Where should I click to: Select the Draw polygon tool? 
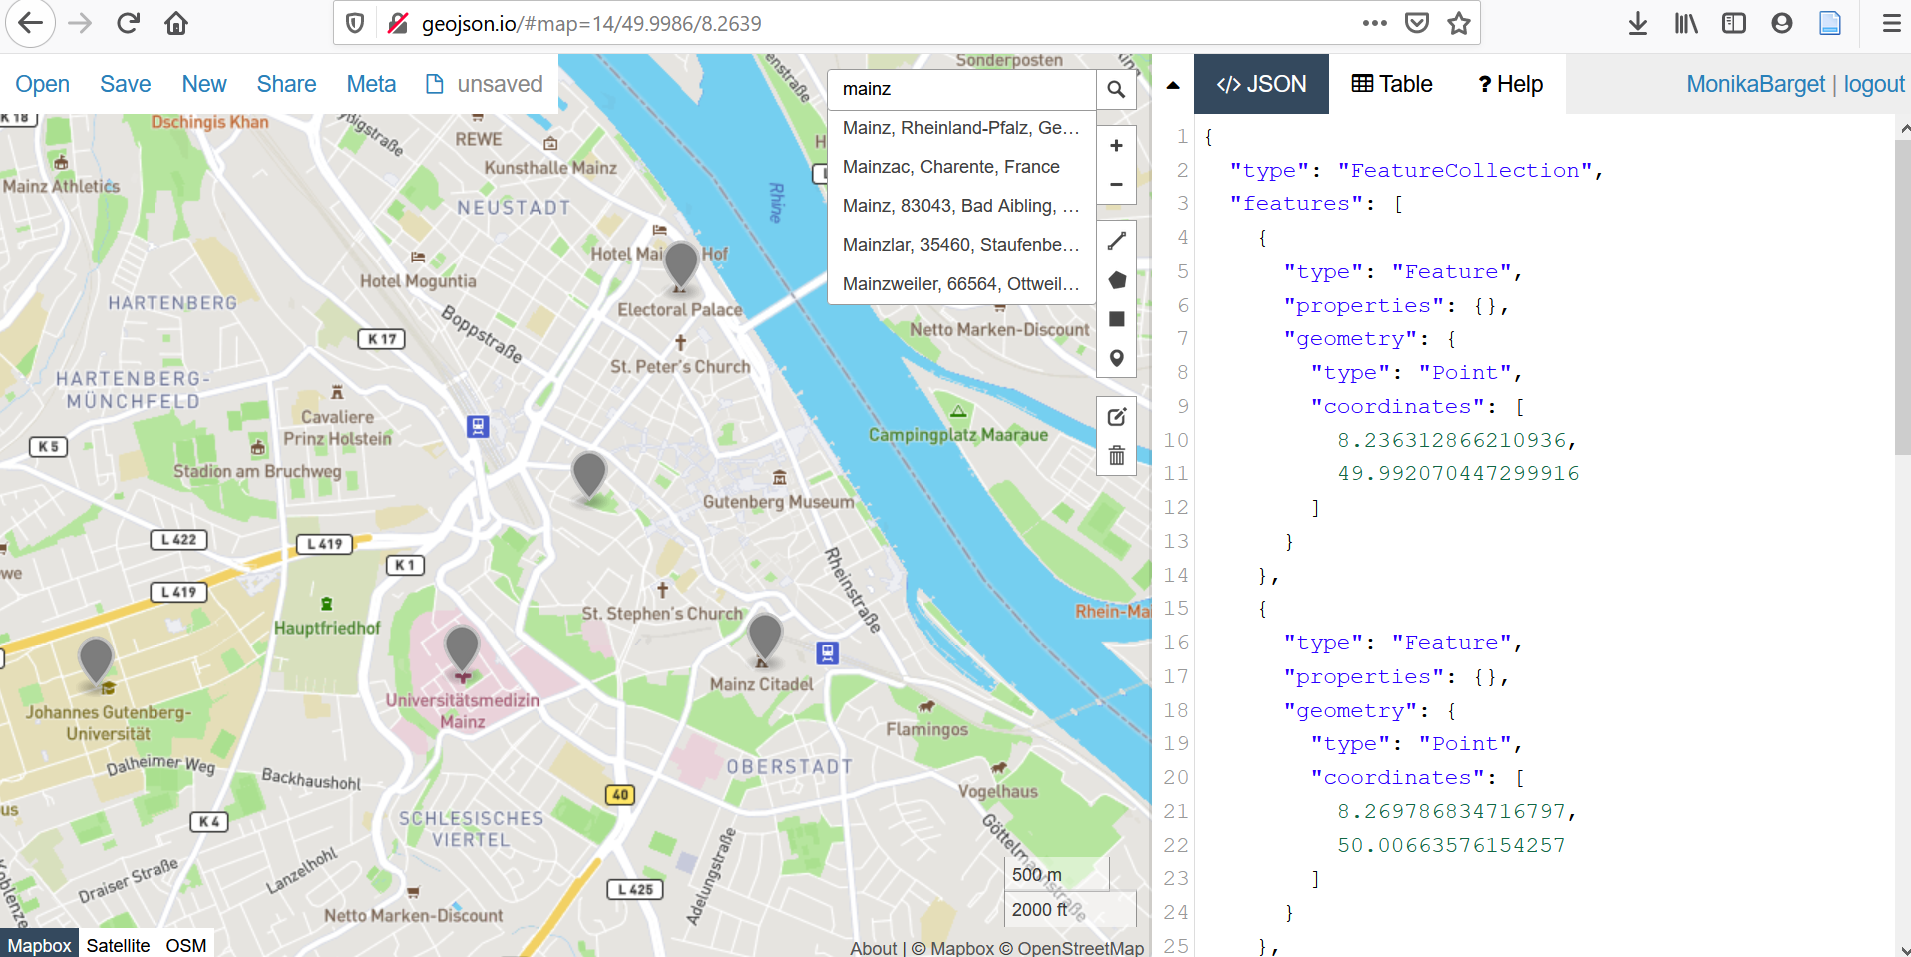(1117, 280)
